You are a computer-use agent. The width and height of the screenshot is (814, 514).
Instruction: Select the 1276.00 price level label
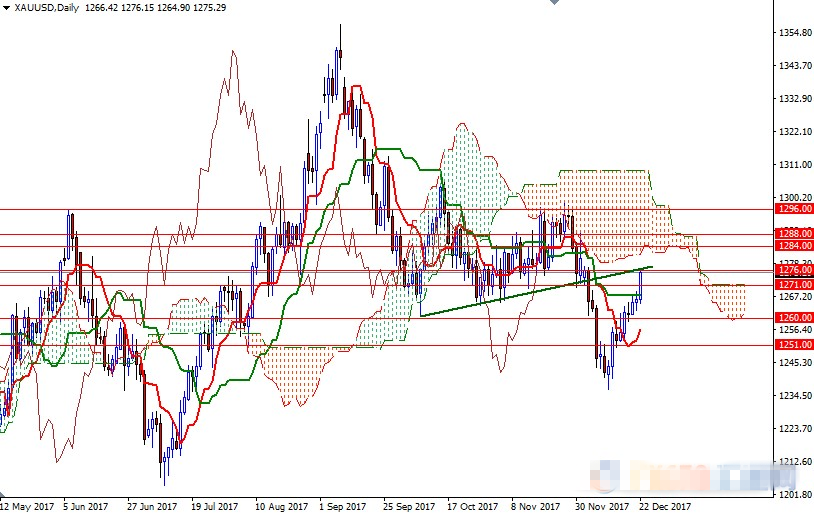tap(794, 270)
